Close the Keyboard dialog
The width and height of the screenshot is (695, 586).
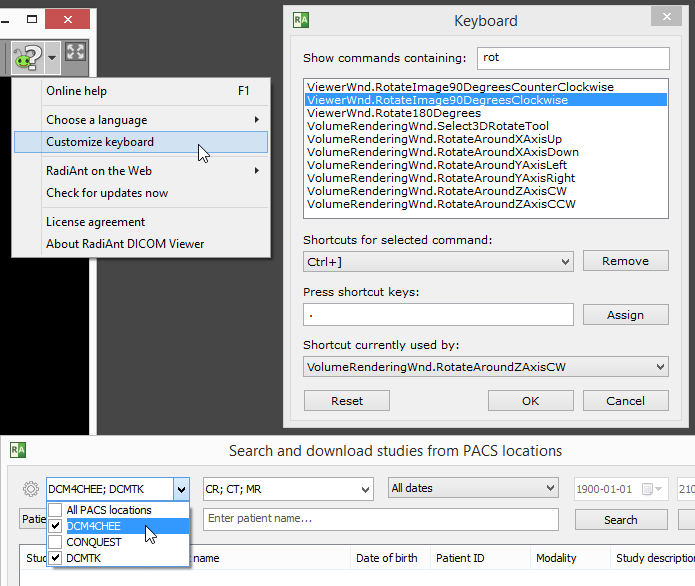(666, 17)
